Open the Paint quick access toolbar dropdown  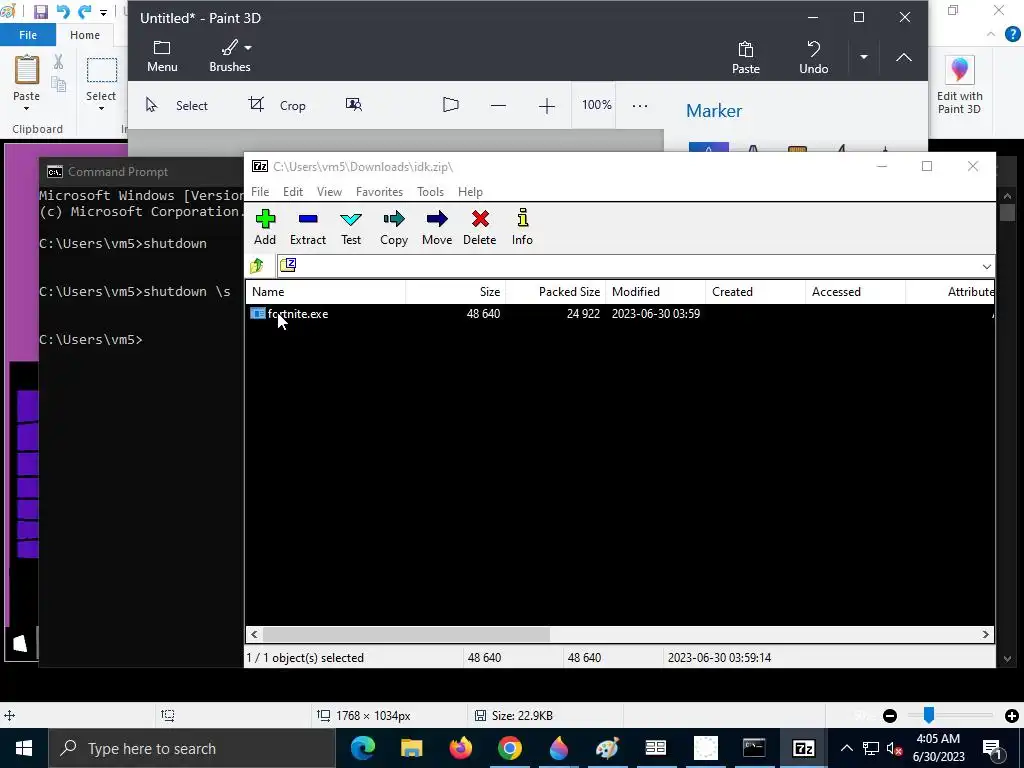click(x=103, y=12)
